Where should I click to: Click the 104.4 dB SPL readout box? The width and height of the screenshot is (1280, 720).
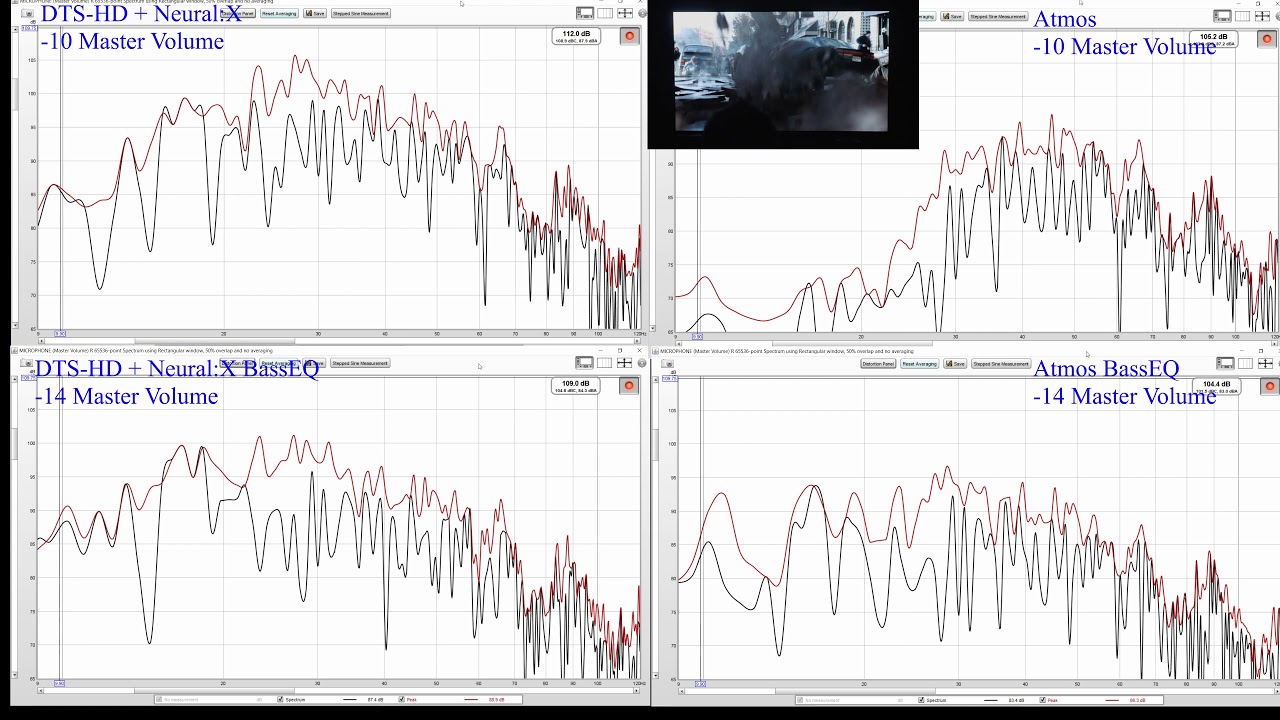click(1216, 386)
